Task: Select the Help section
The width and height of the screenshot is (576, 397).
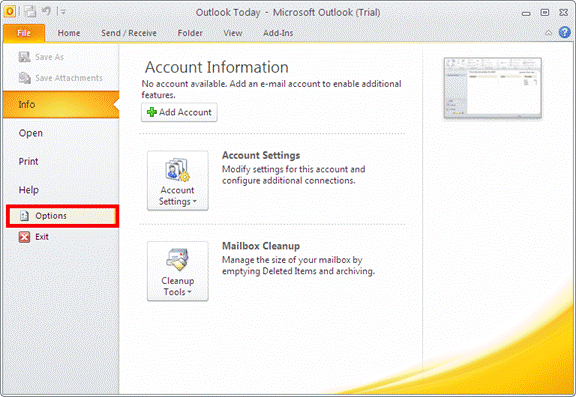Action: [61, 190]
